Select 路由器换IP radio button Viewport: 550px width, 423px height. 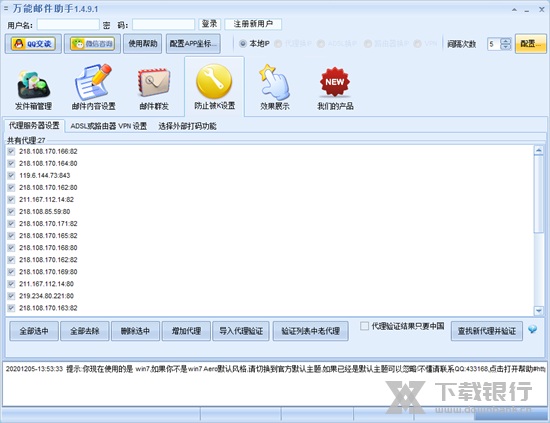tap(368, 44)
